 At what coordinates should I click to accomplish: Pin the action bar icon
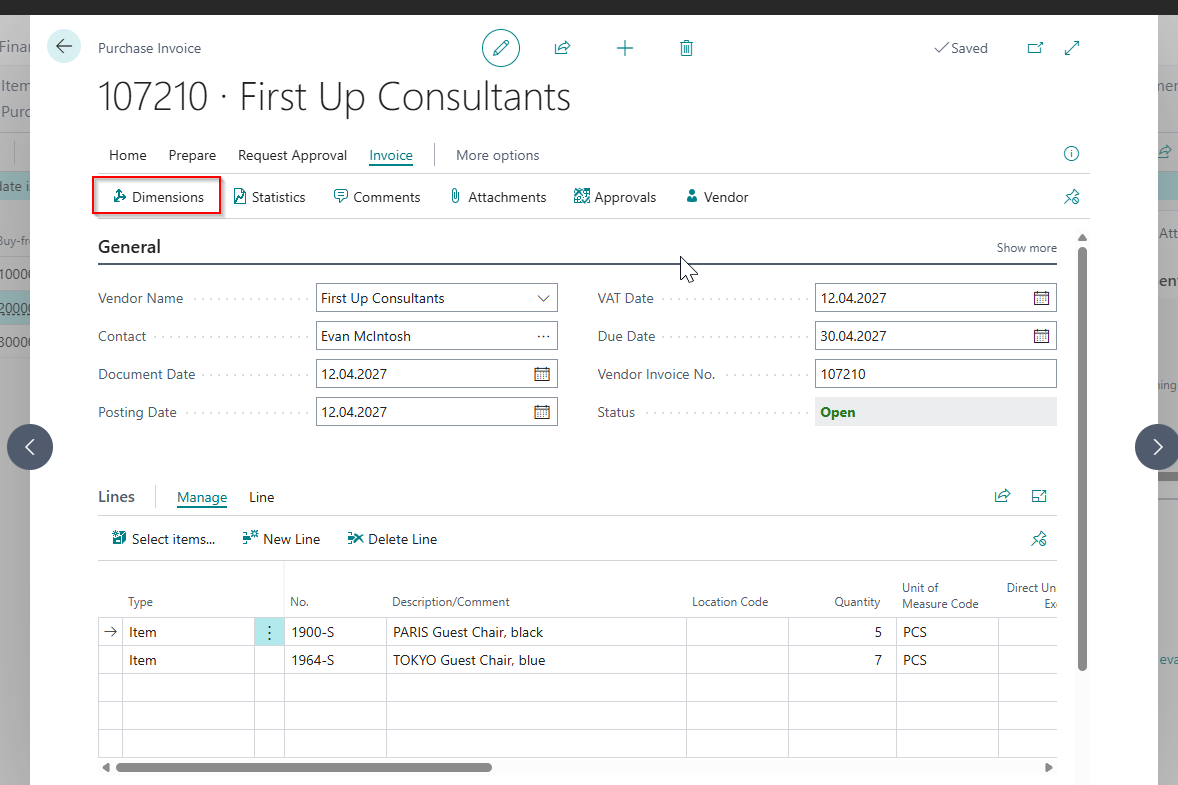[x=1071, y=197]
